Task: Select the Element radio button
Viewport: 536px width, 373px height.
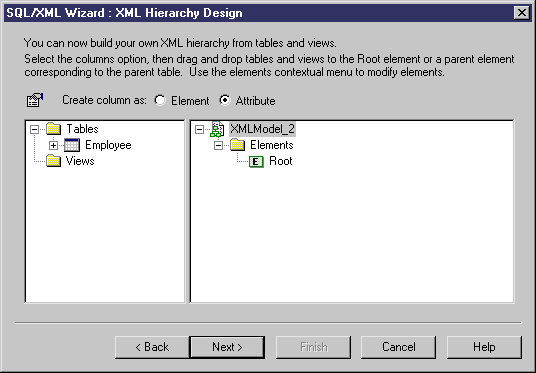Action: 160,100
